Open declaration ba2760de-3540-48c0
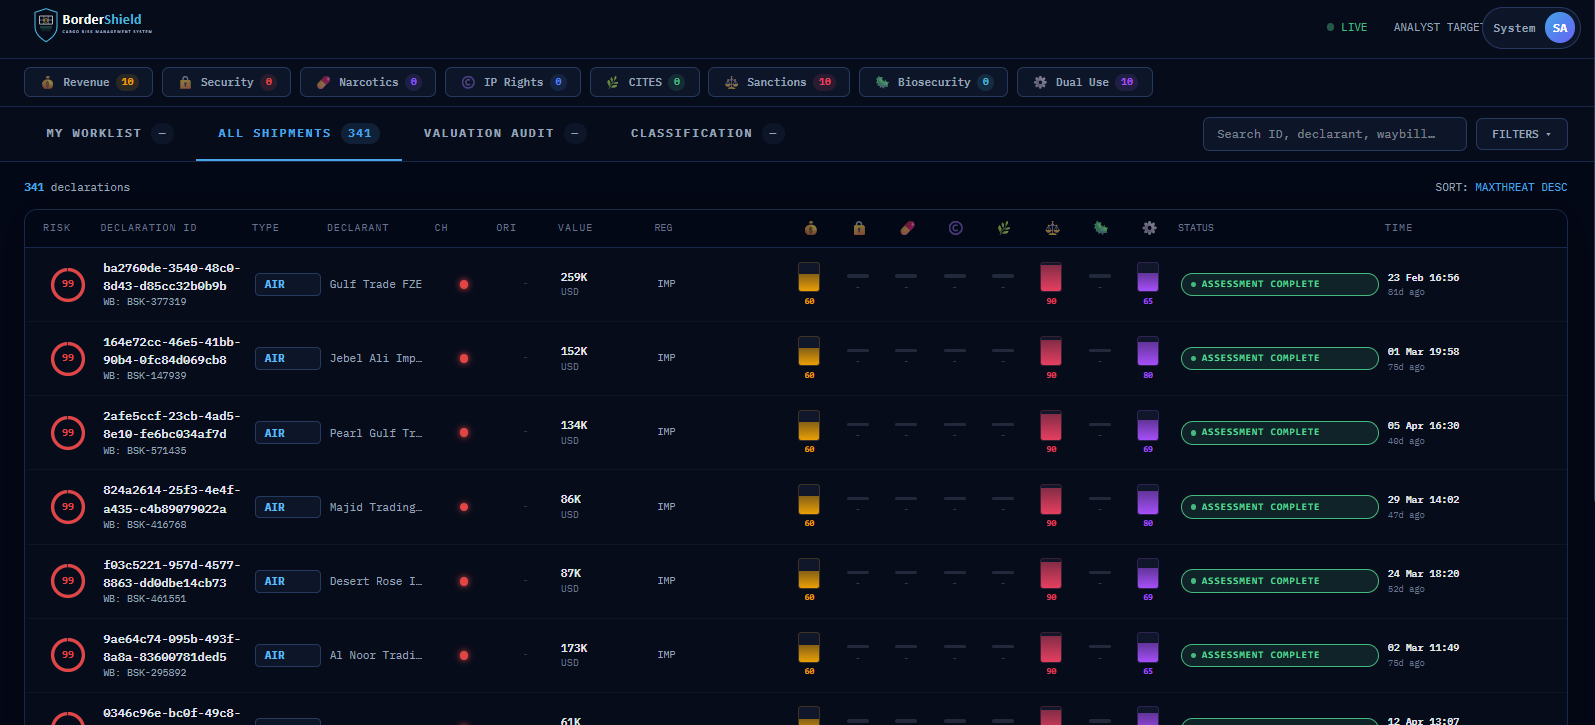 pyautogui.click(x=171, y=277)
